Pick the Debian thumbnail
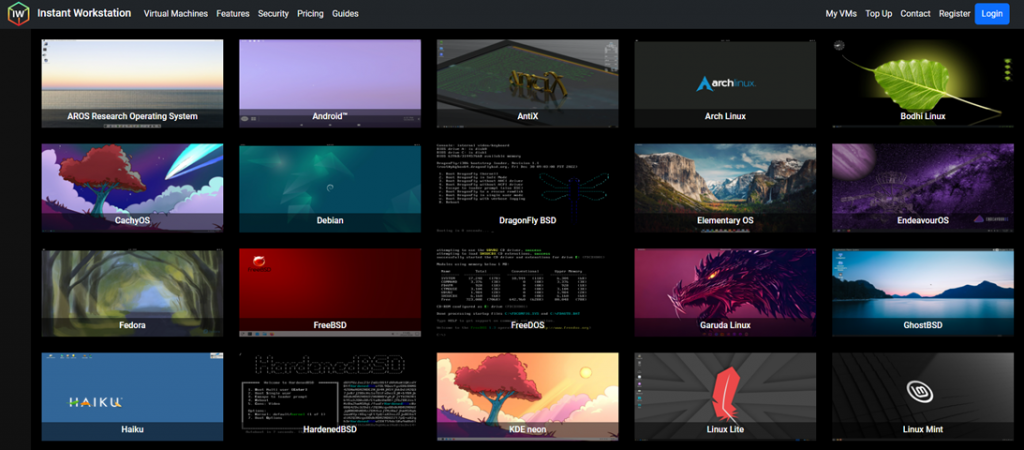1024x450 pixels. click(x=330, y=188)
